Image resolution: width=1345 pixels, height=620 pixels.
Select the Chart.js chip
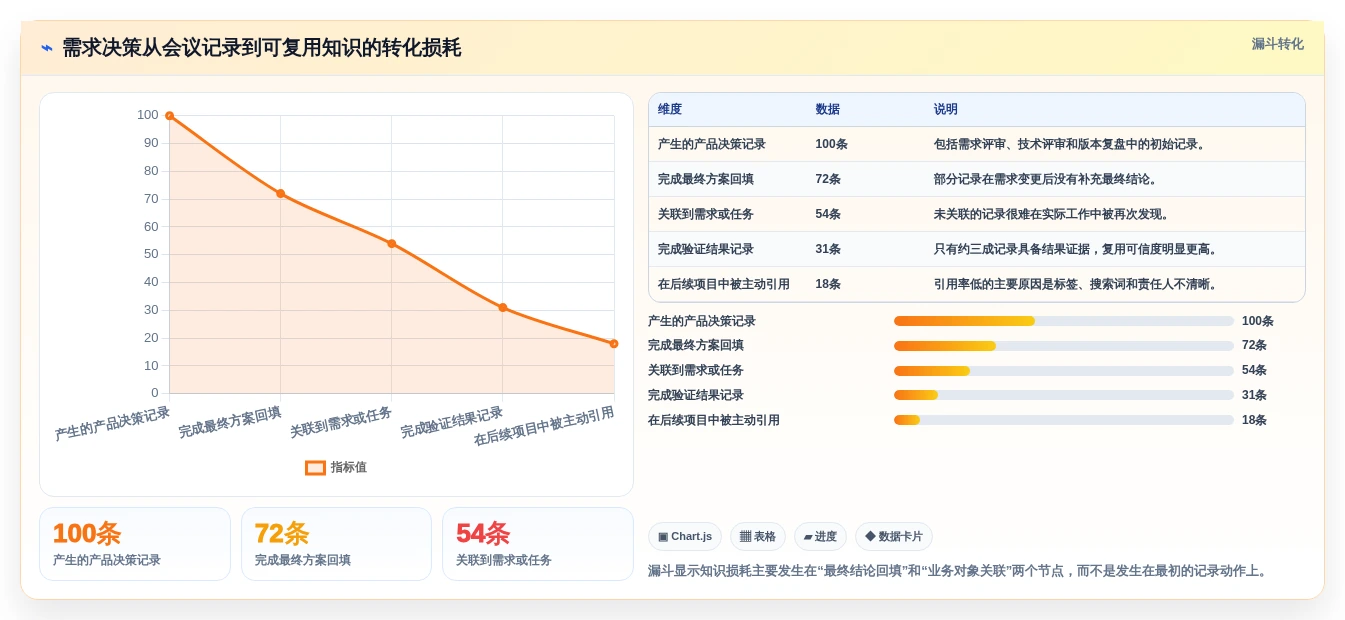coord(685,537)
